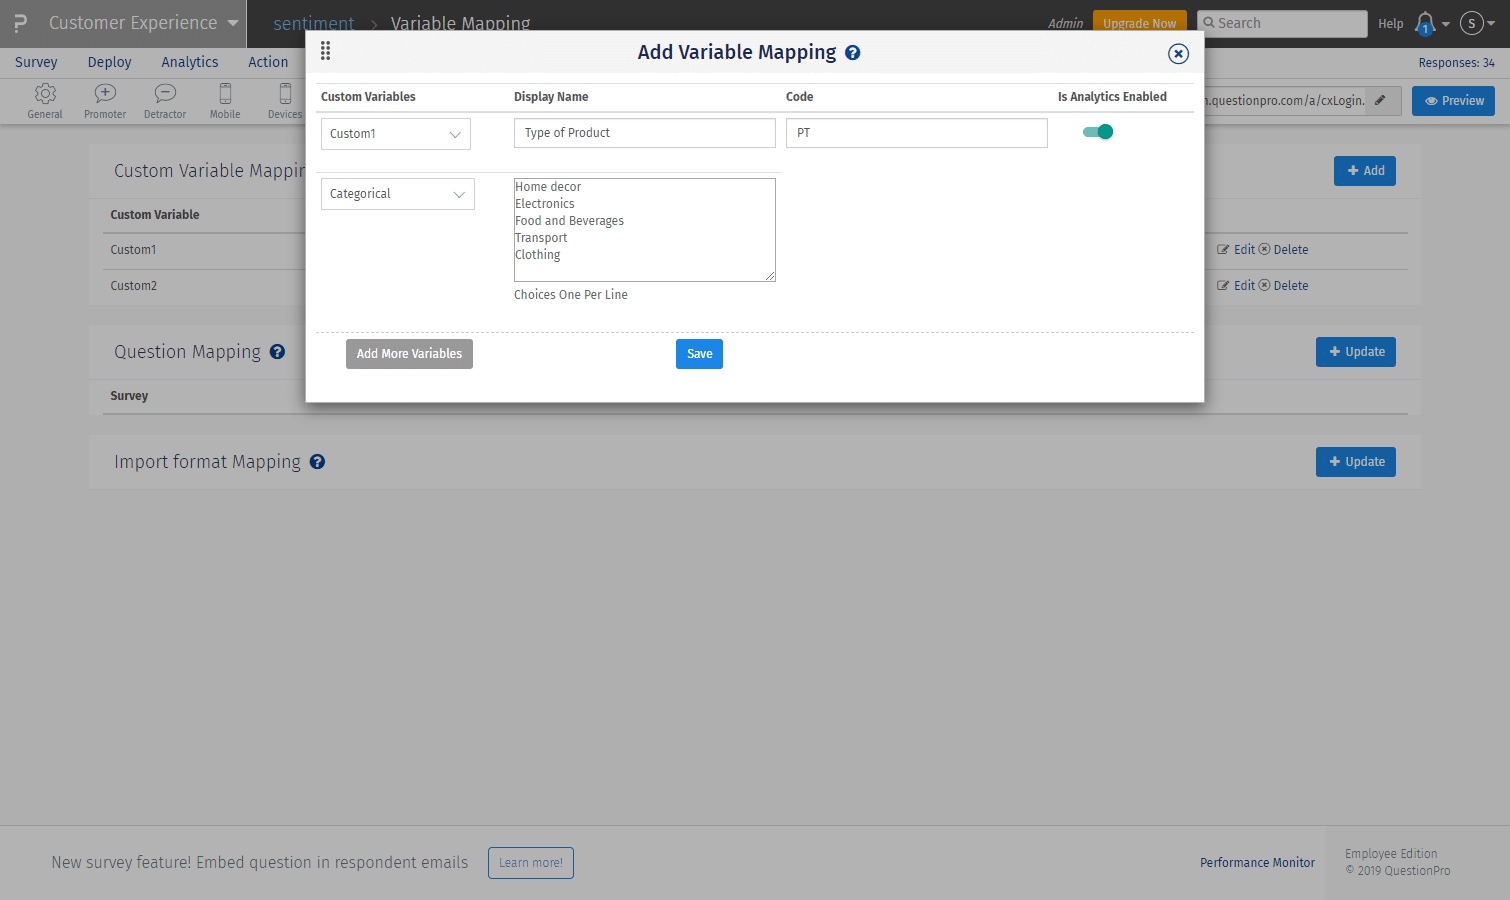
Task: Click the Display Name input field
Action: (644, 133)
